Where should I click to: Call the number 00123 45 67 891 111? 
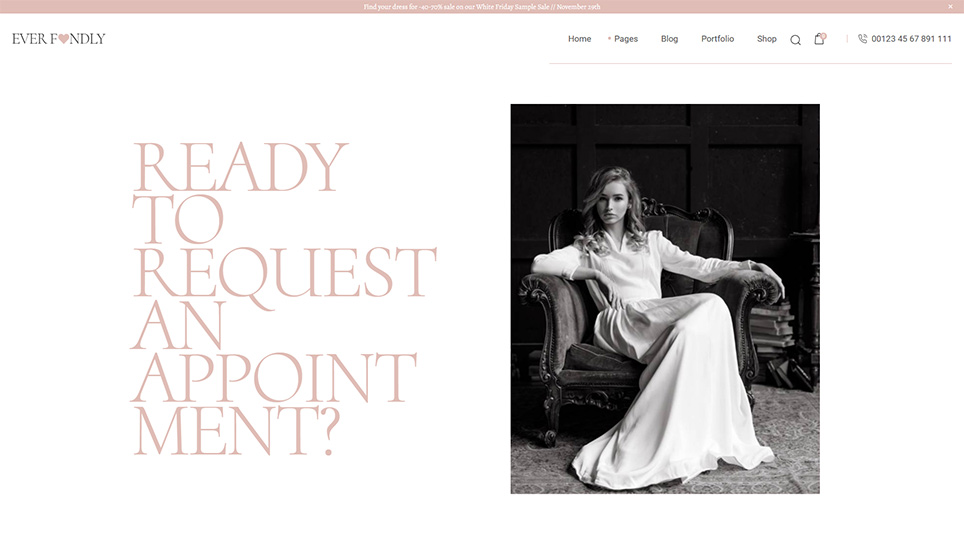tap(911, 39)
